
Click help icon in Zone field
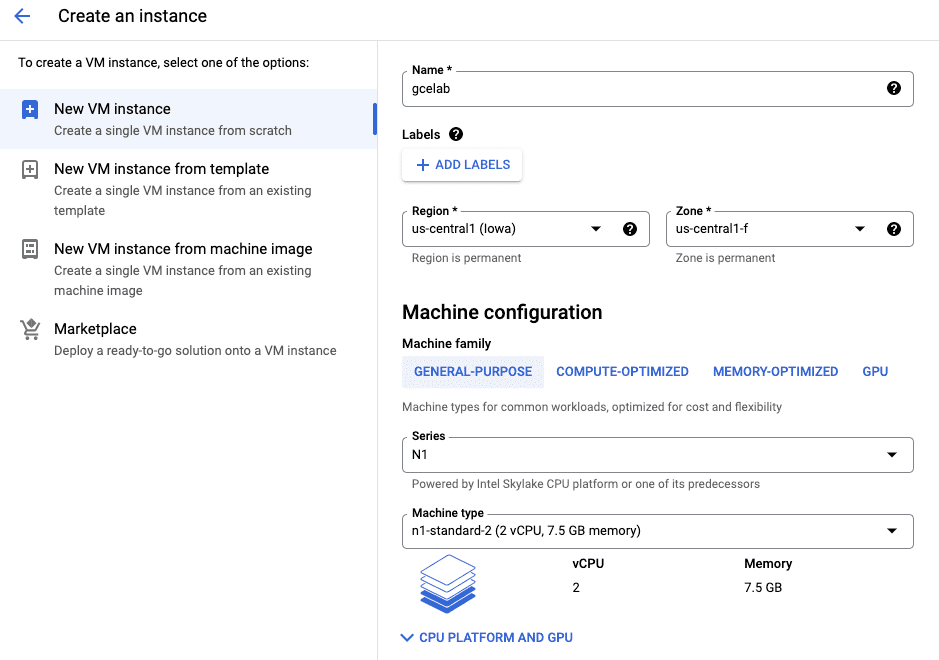(x=894, y=229)
